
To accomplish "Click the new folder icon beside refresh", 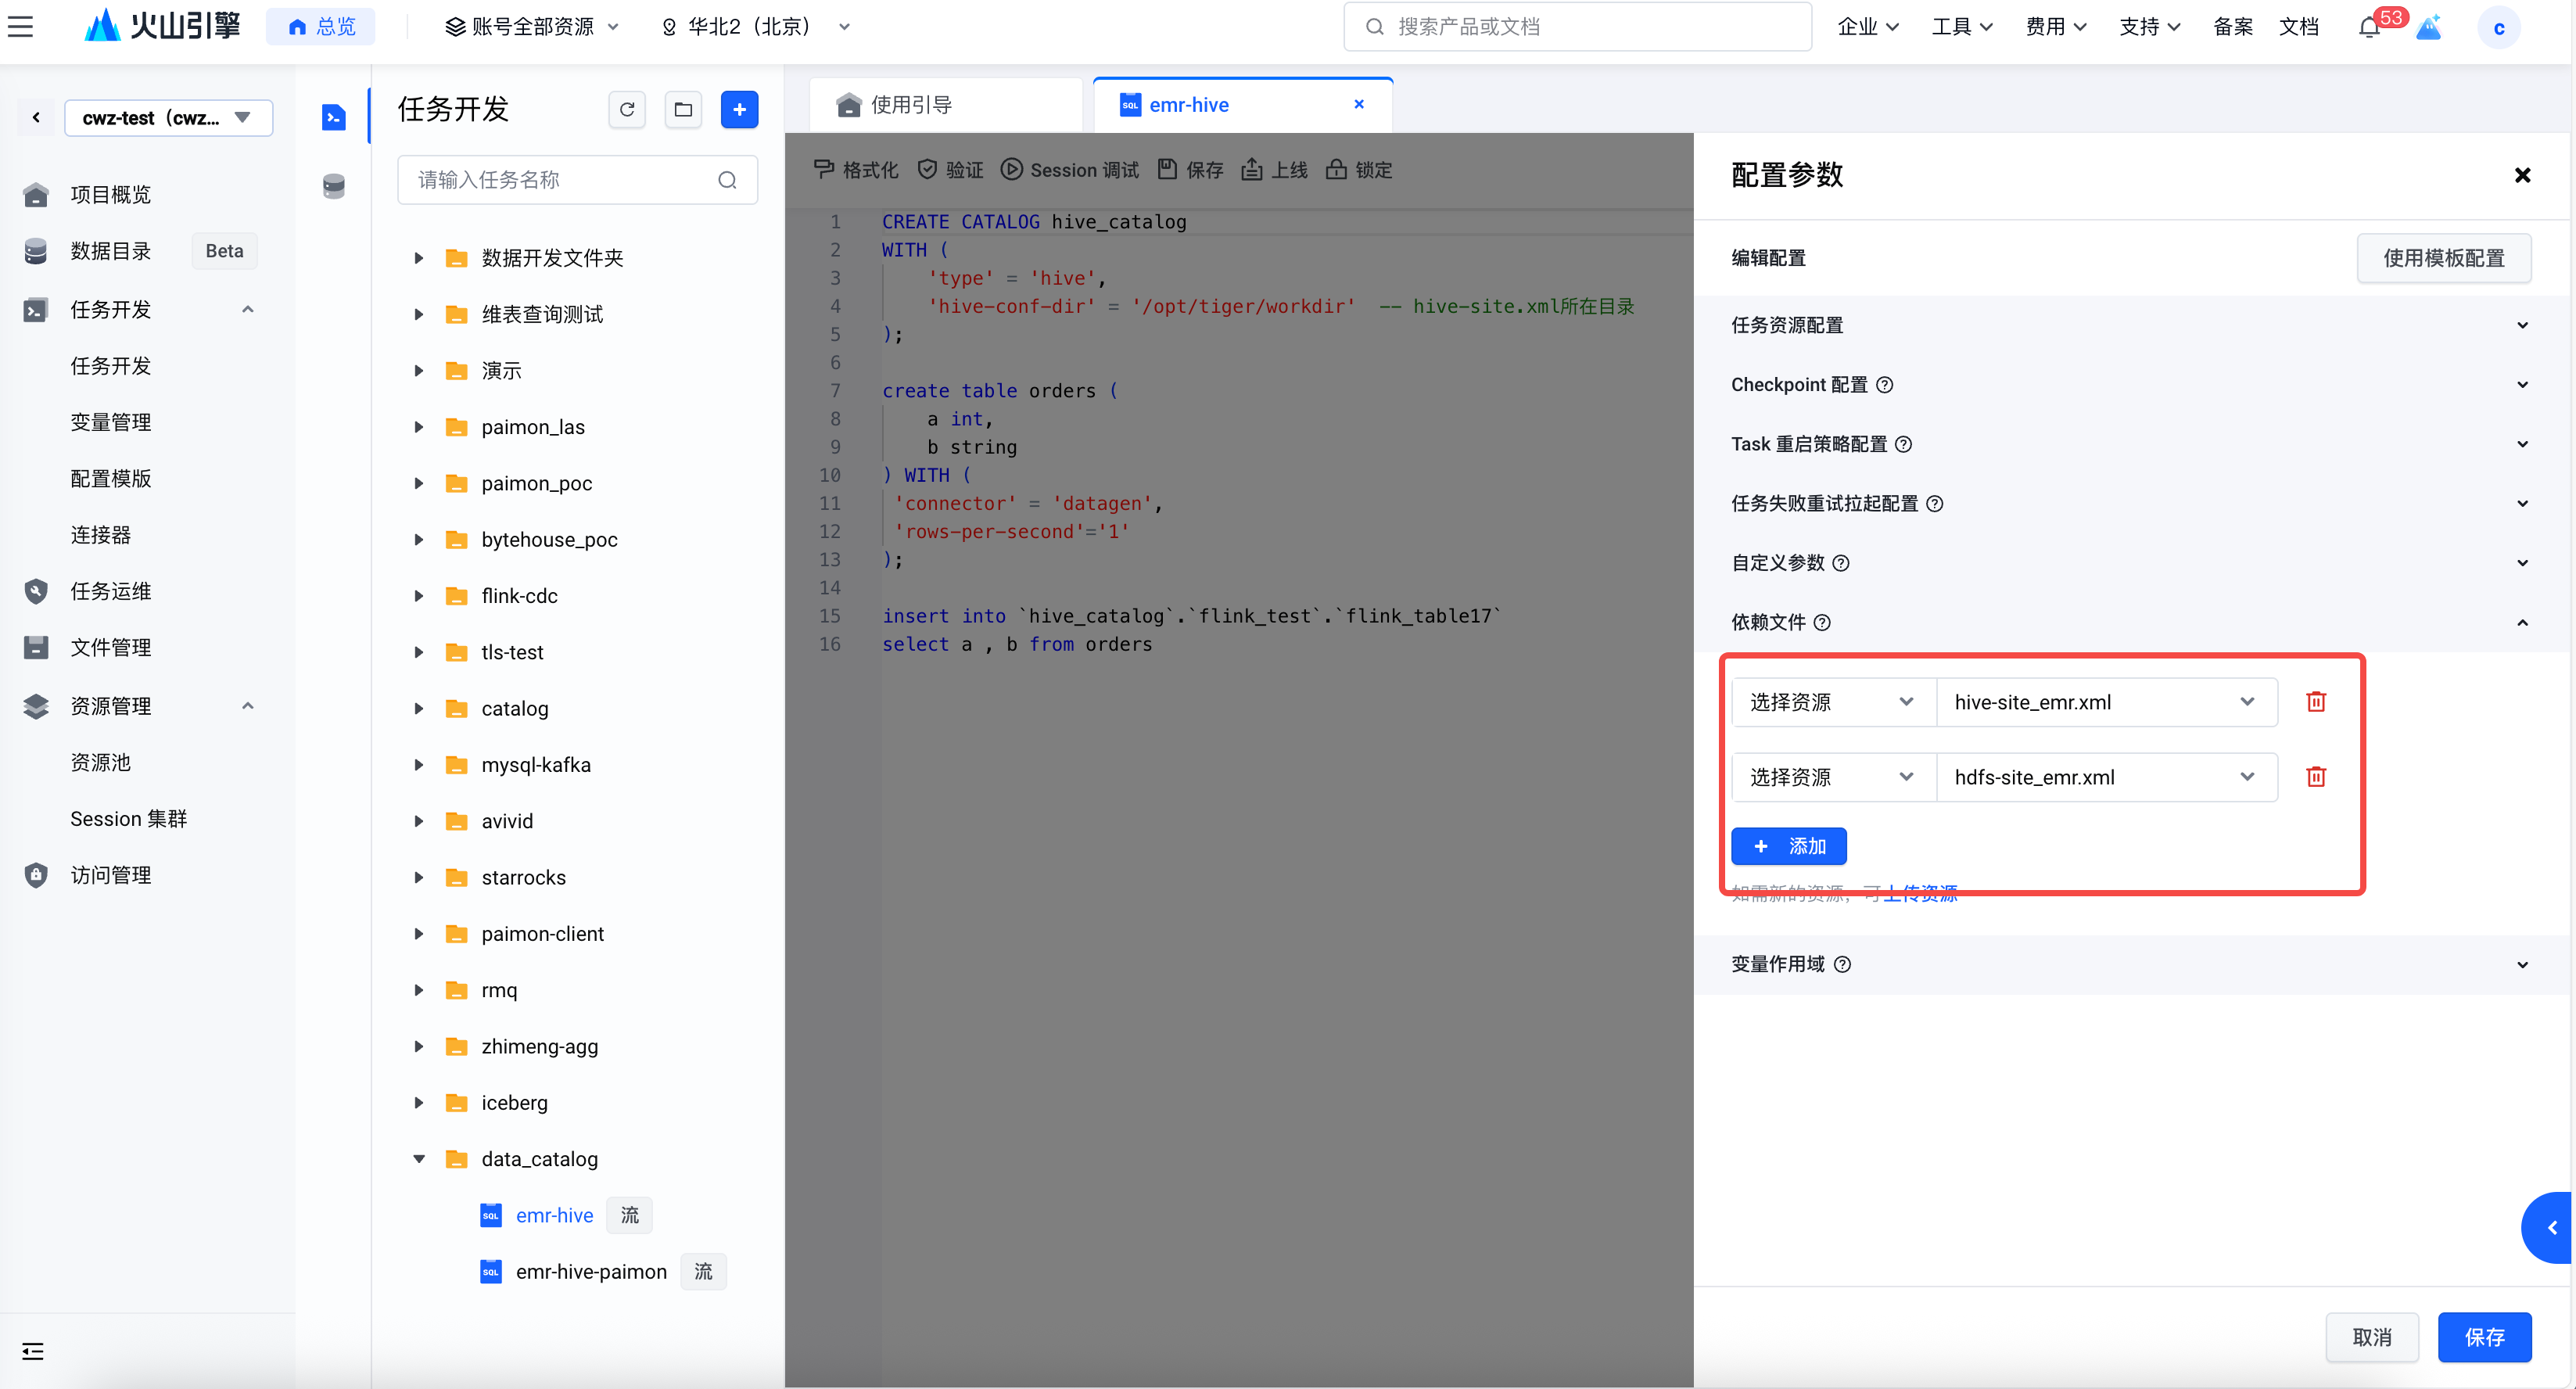I will click(683, 109).
